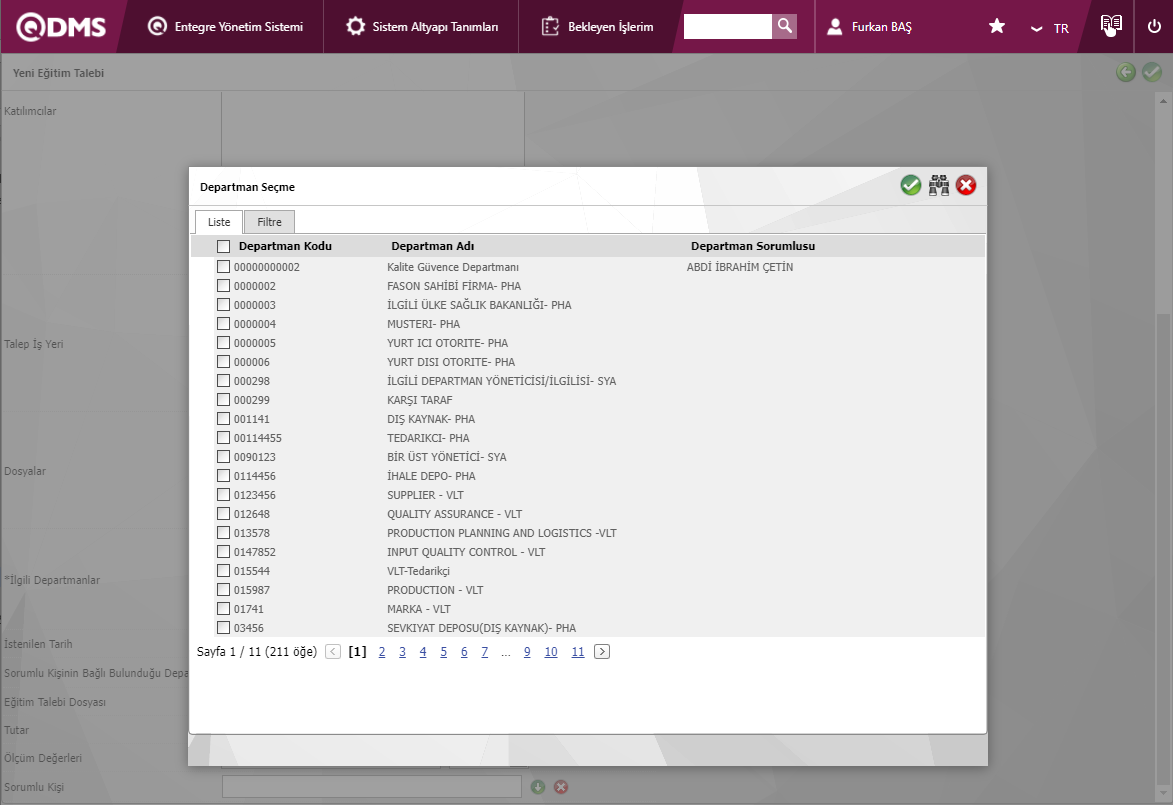Open the TR language dropdown

tap(1050, 28)
